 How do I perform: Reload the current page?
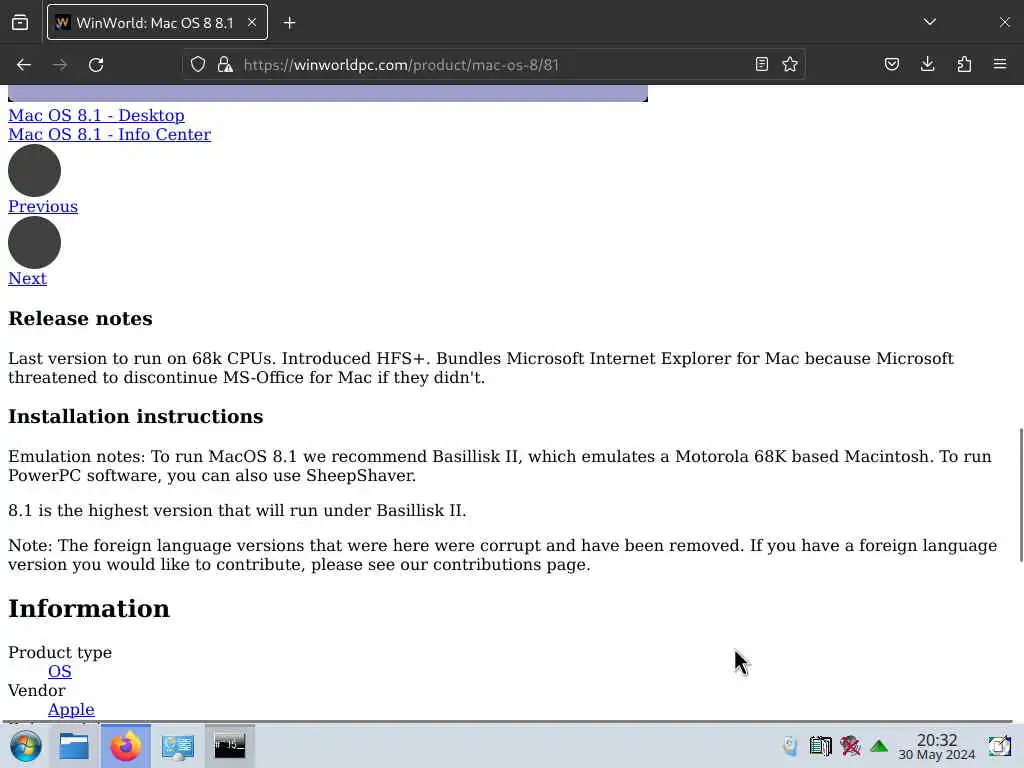[96, 65]
